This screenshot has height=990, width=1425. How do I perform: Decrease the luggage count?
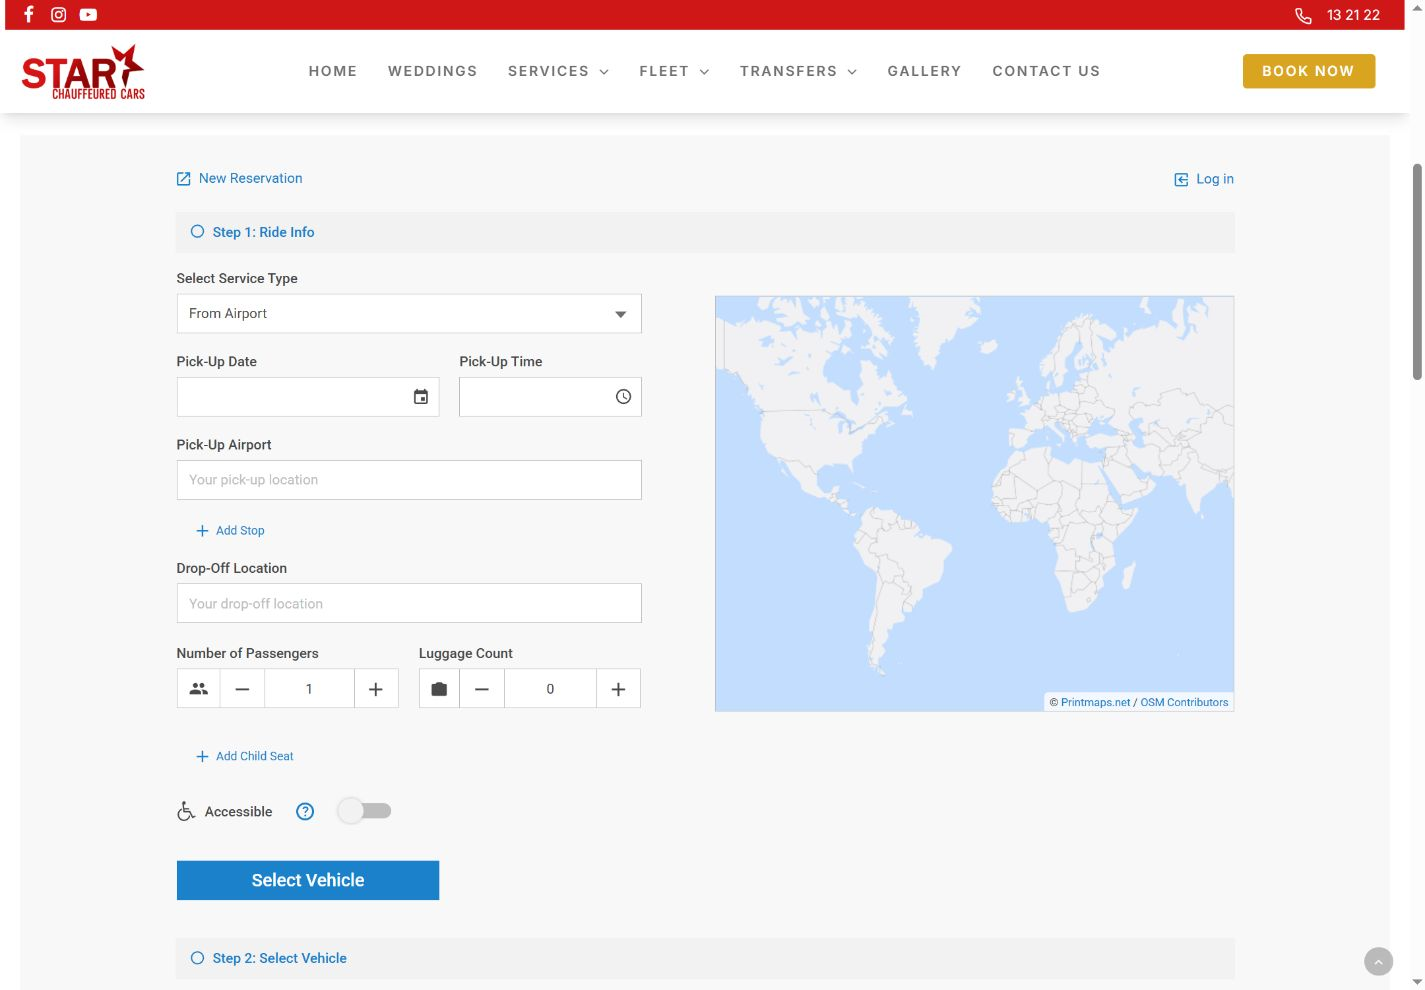[482, 689]
